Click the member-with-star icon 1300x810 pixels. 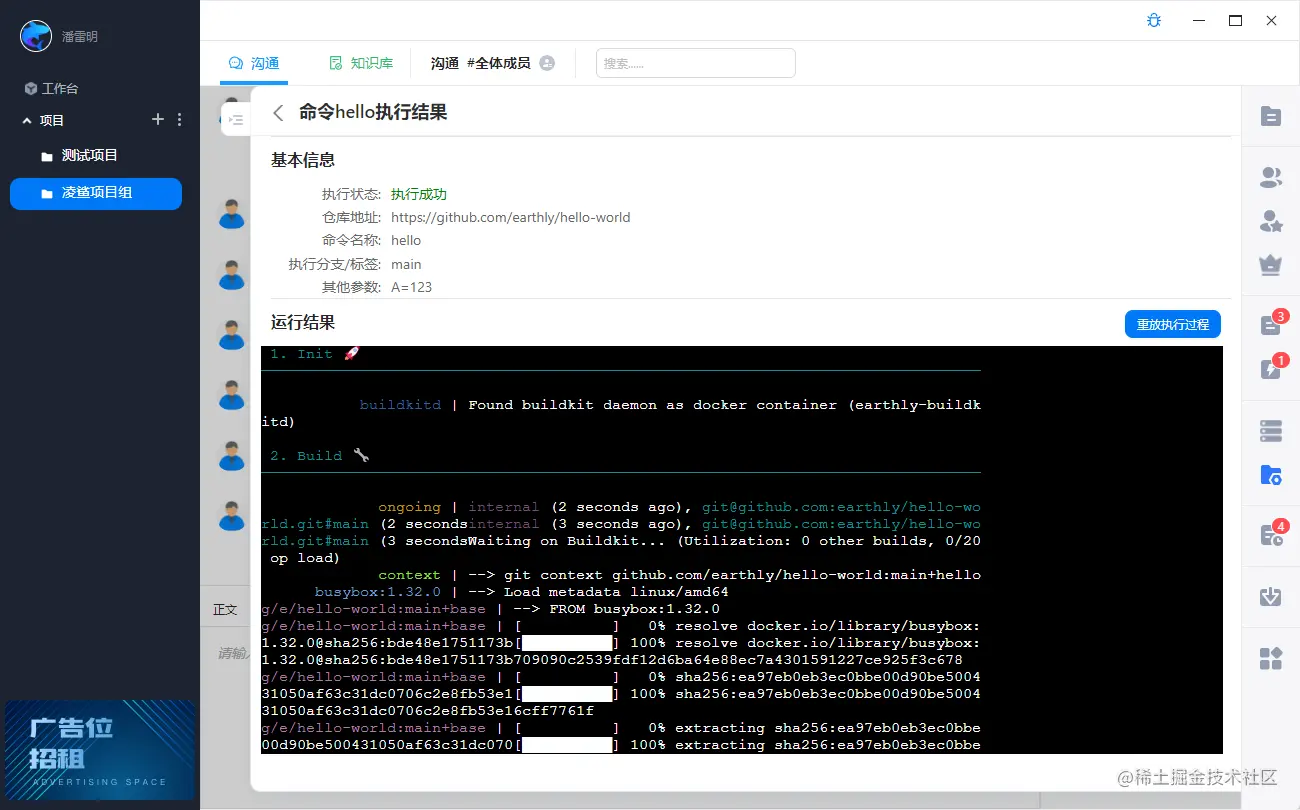(1271, 221)
